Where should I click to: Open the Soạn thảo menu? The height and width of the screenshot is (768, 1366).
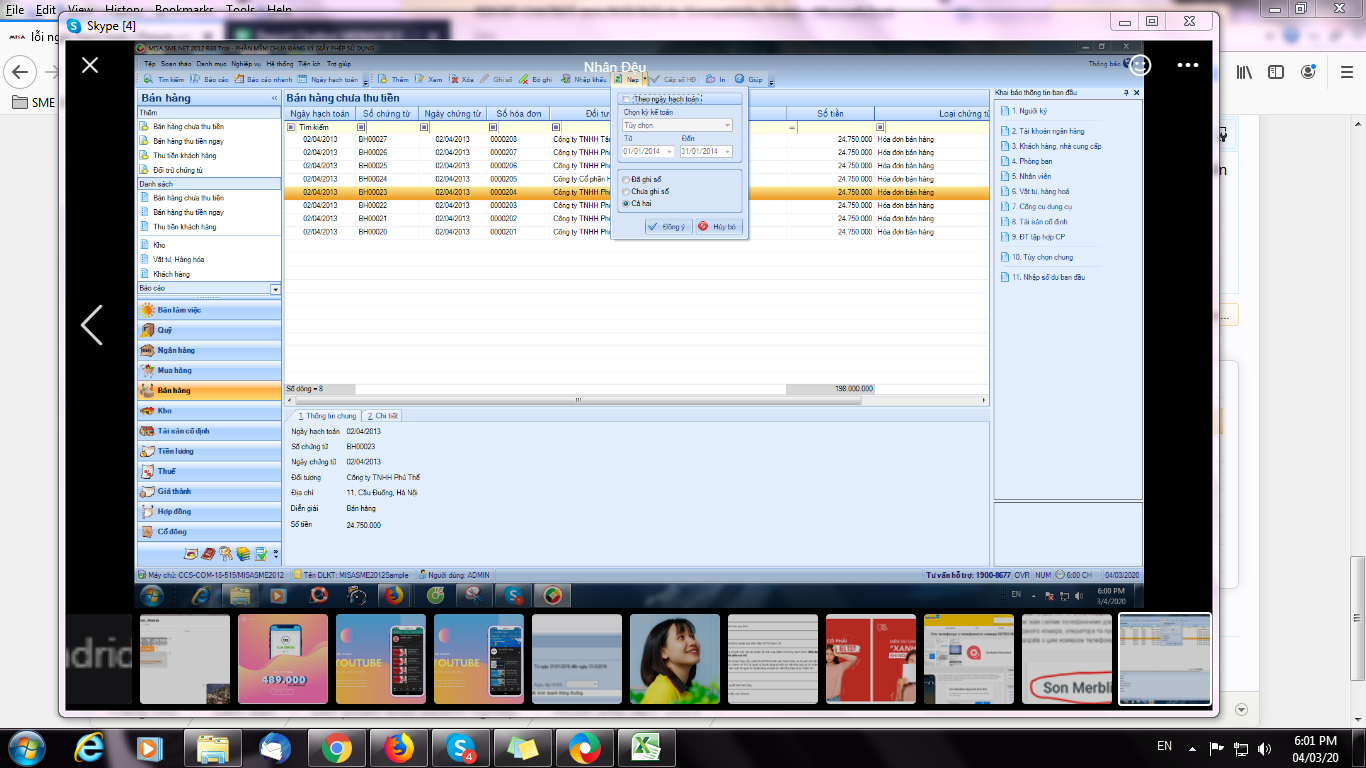(x=175, y=63)
